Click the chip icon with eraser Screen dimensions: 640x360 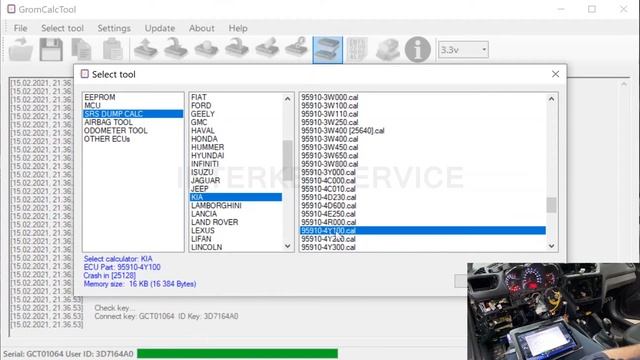[x=267, y=50]
